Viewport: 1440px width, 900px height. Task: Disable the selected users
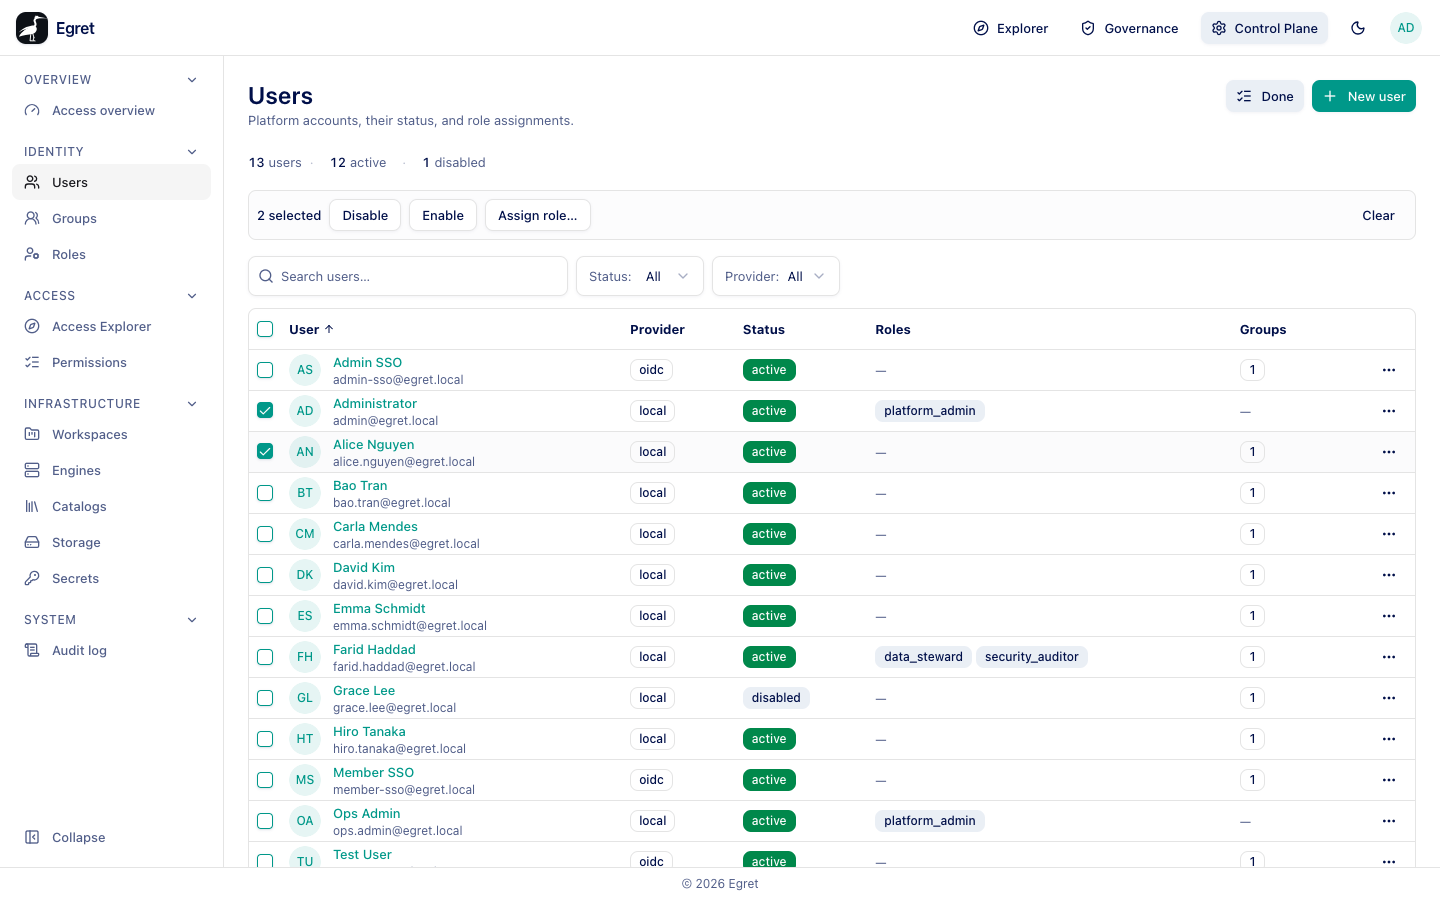(x=365, y=215)
